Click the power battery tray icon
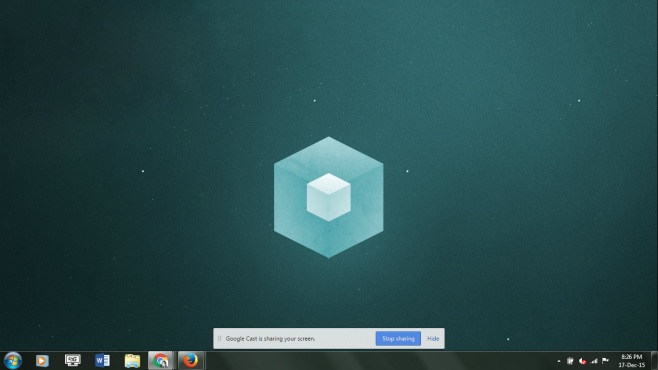658x370 pixels. [570, 361]
